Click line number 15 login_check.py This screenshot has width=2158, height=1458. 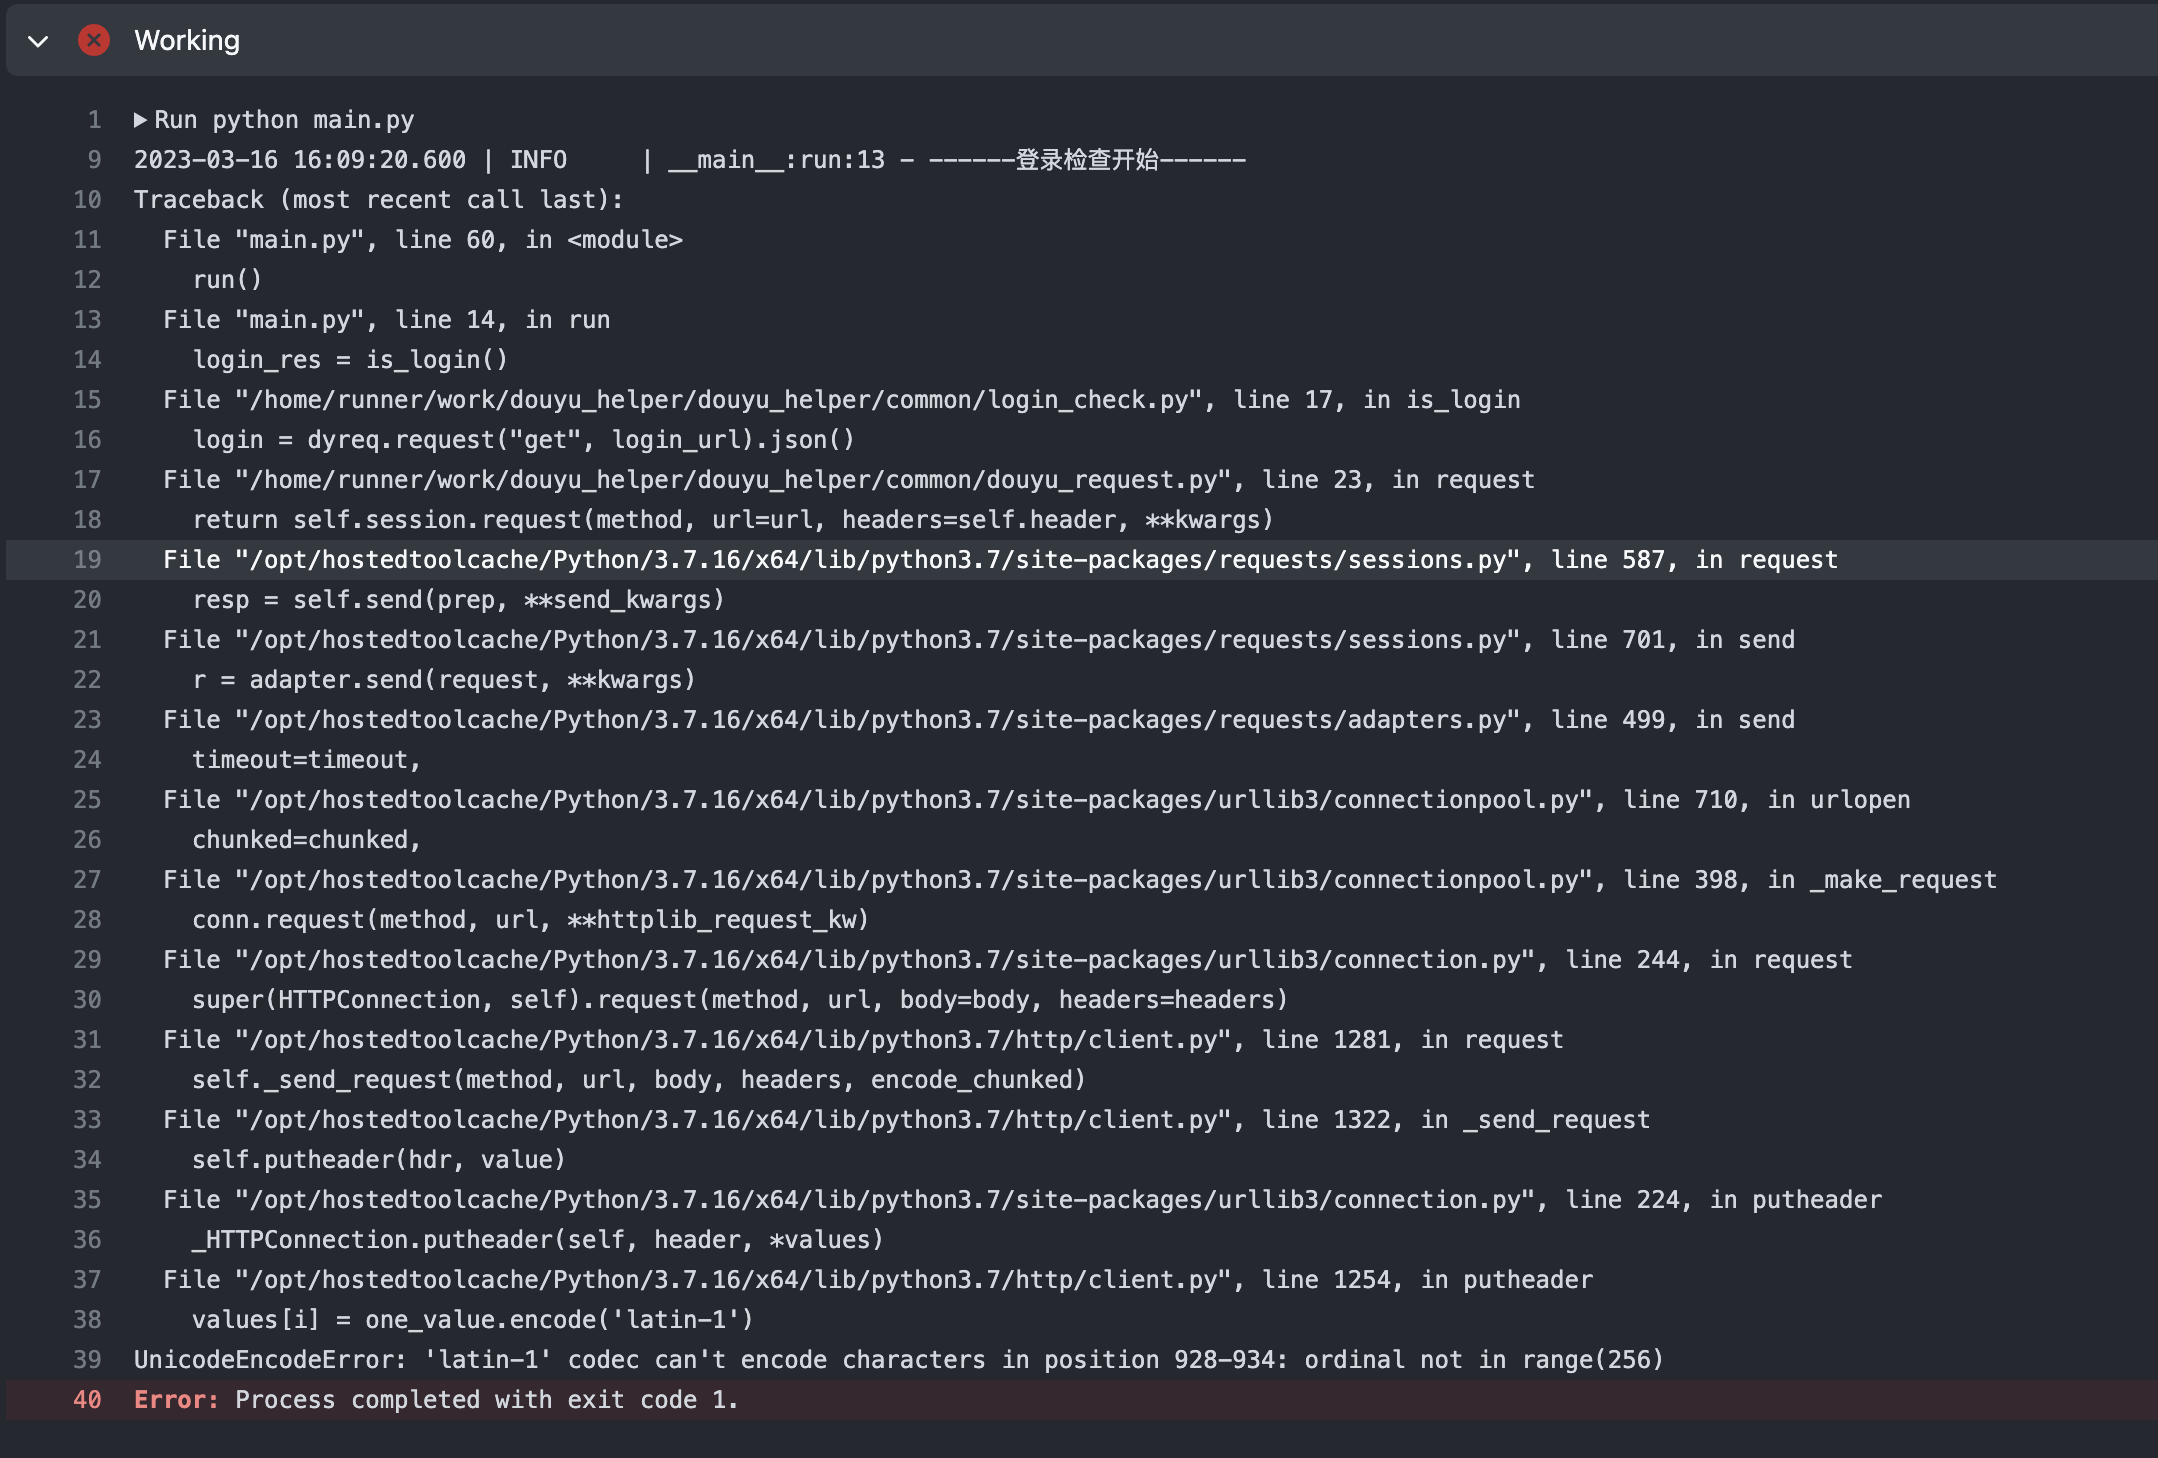pyautogui.click(x=88, y=400)
